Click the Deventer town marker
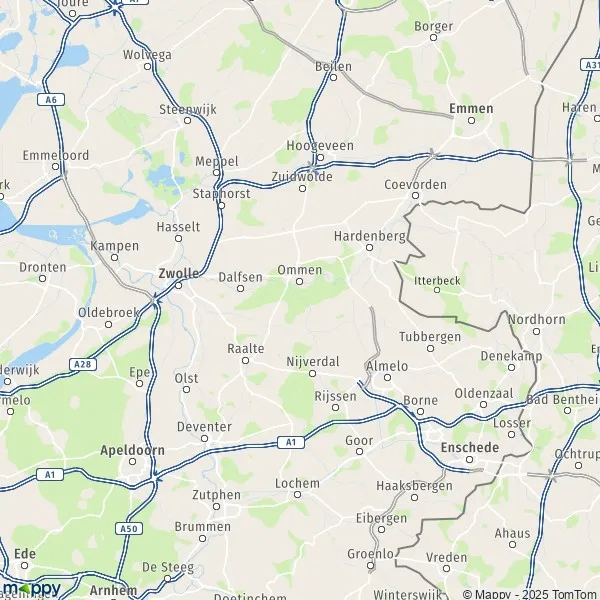 tap(205, 438)
